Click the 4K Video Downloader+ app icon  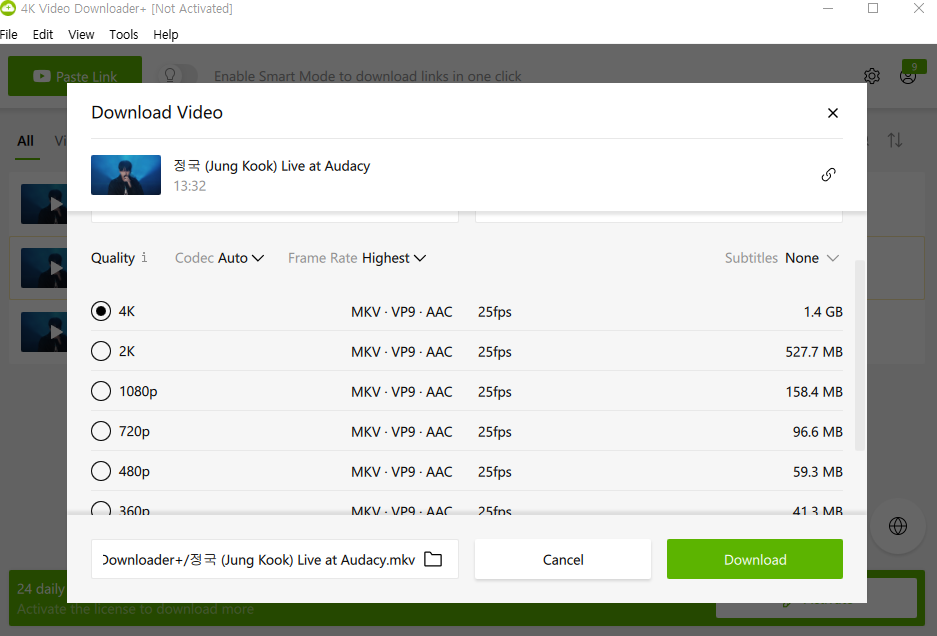[x=8, y=8]
